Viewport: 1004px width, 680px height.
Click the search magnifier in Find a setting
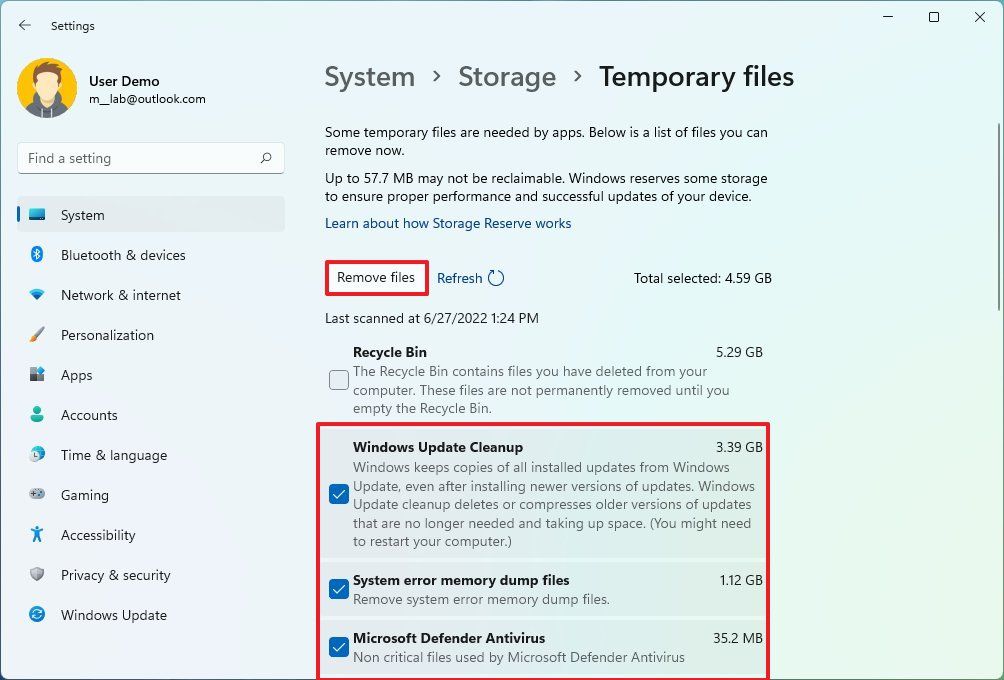pos(265,158)
